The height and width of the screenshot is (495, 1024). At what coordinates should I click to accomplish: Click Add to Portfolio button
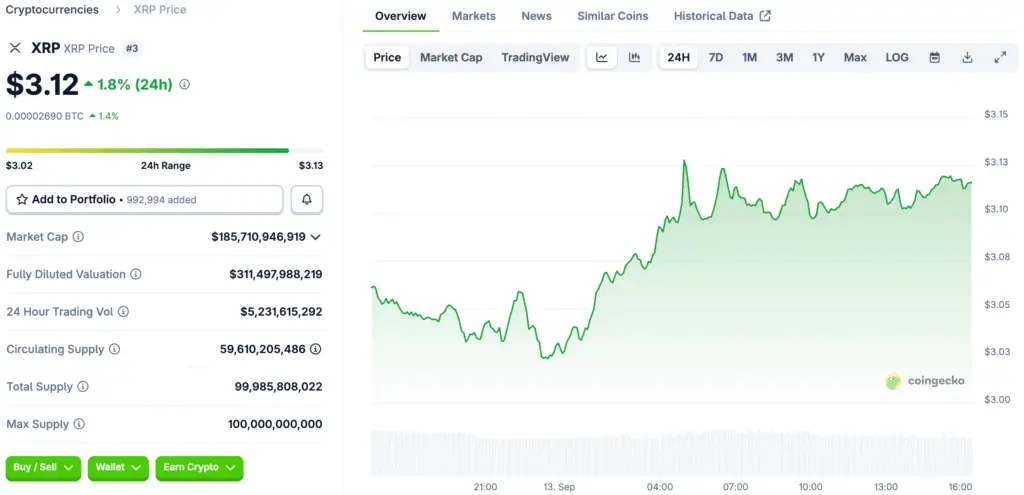144,200
